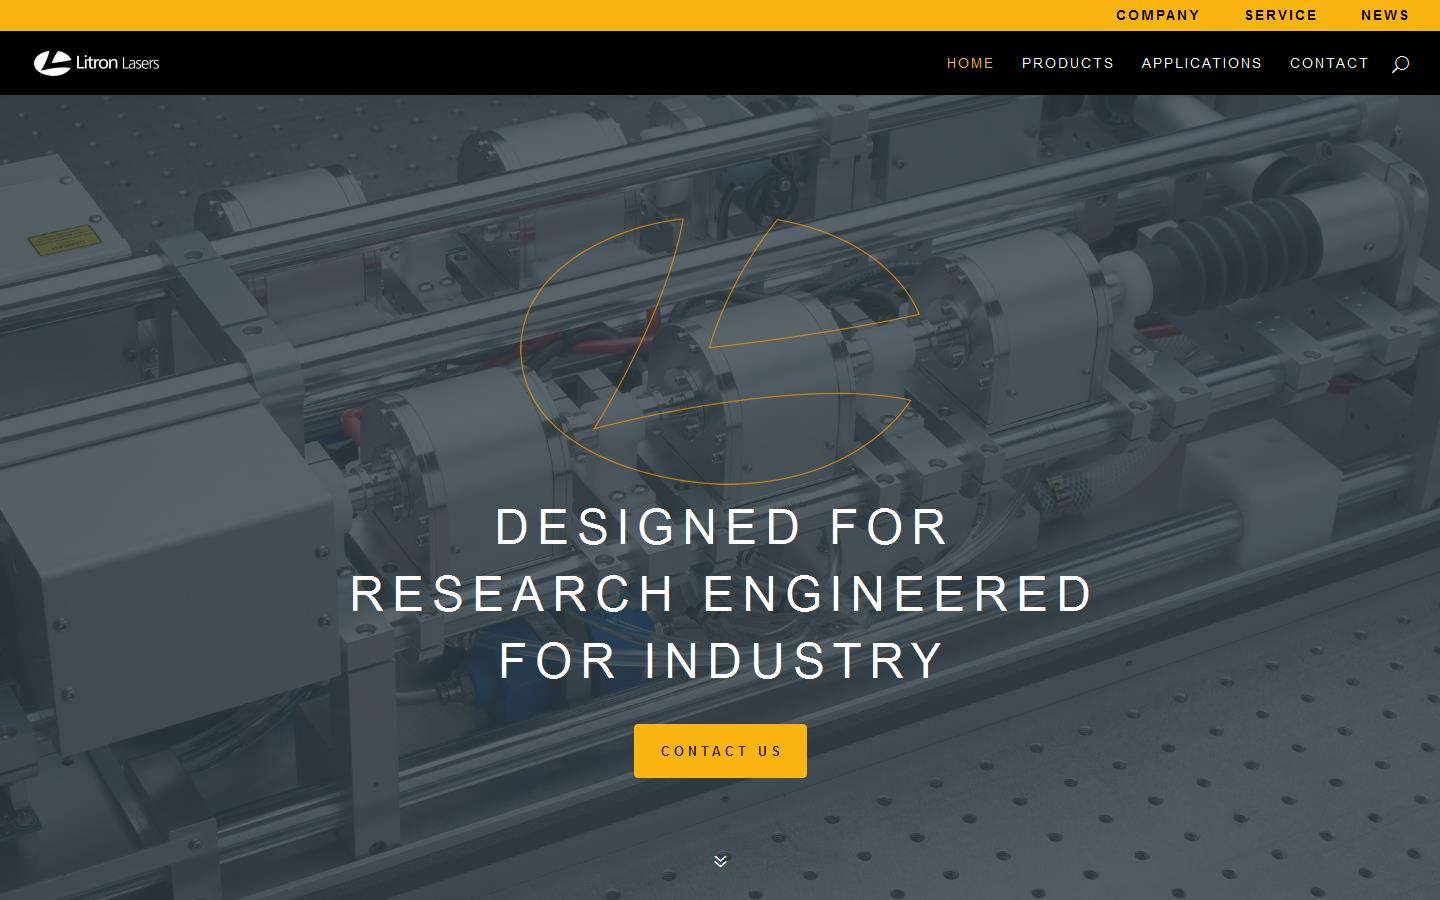The image size is (1440, 900).
Task: Click the double chevron scroll-down arrow
Action: (x=720, y=860)
